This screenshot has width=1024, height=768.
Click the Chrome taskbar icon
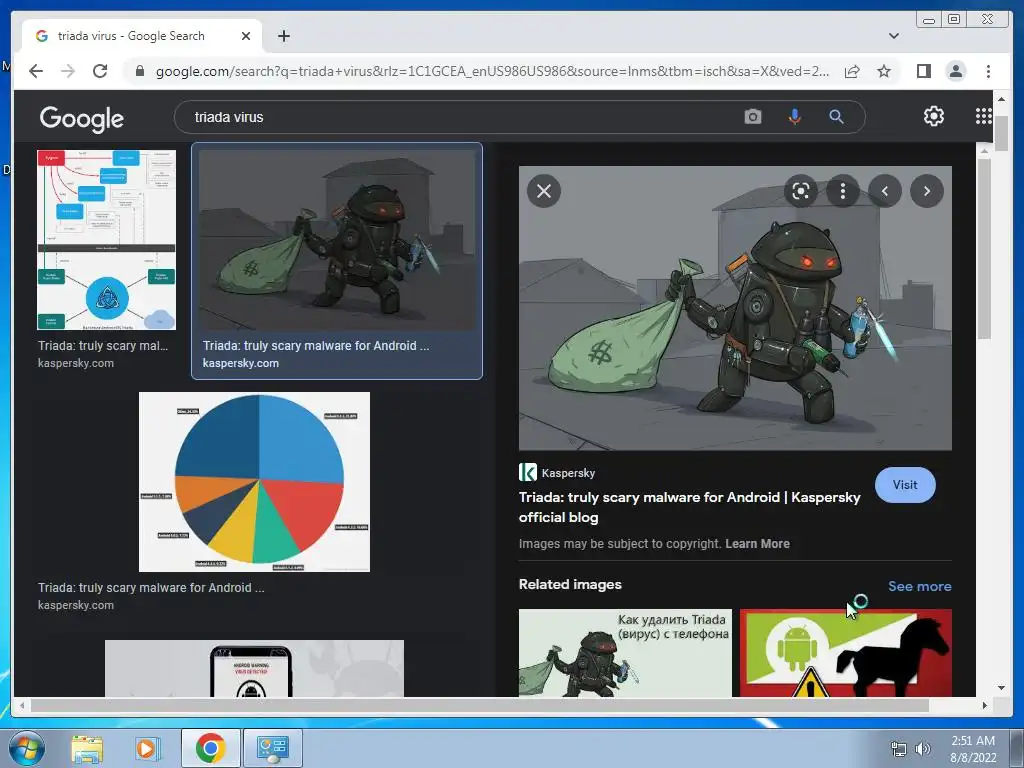(210, 748)
